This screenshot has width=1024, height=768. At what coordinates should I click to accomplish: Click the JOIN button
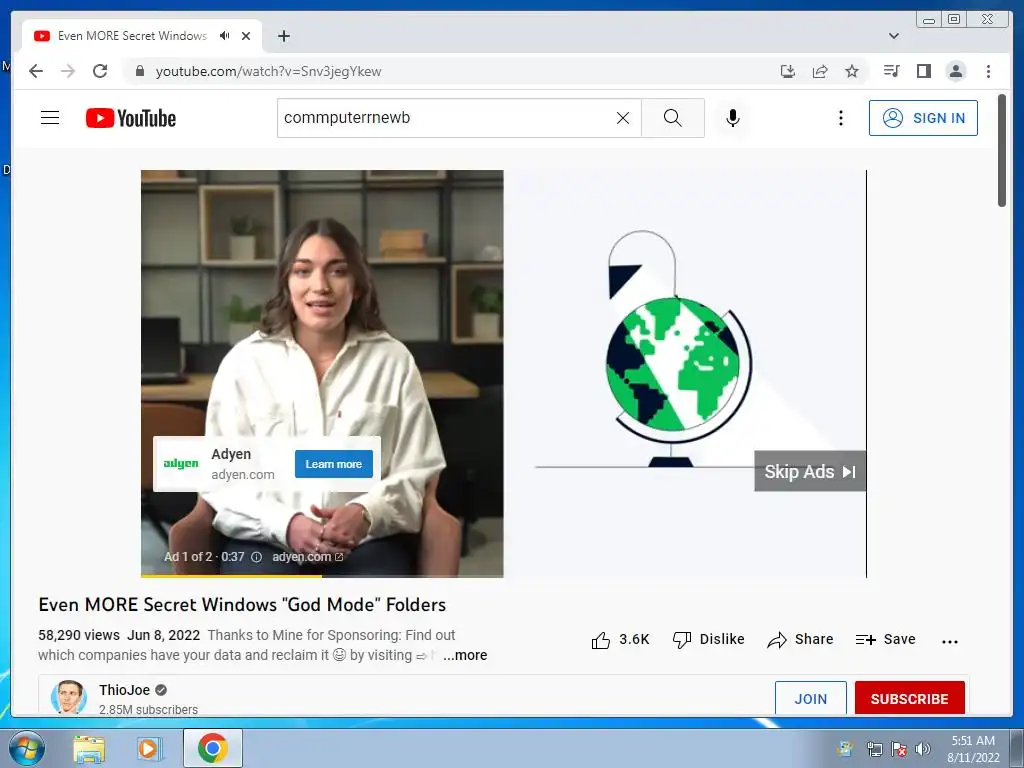pyautogui.click(x=810, y=698)
